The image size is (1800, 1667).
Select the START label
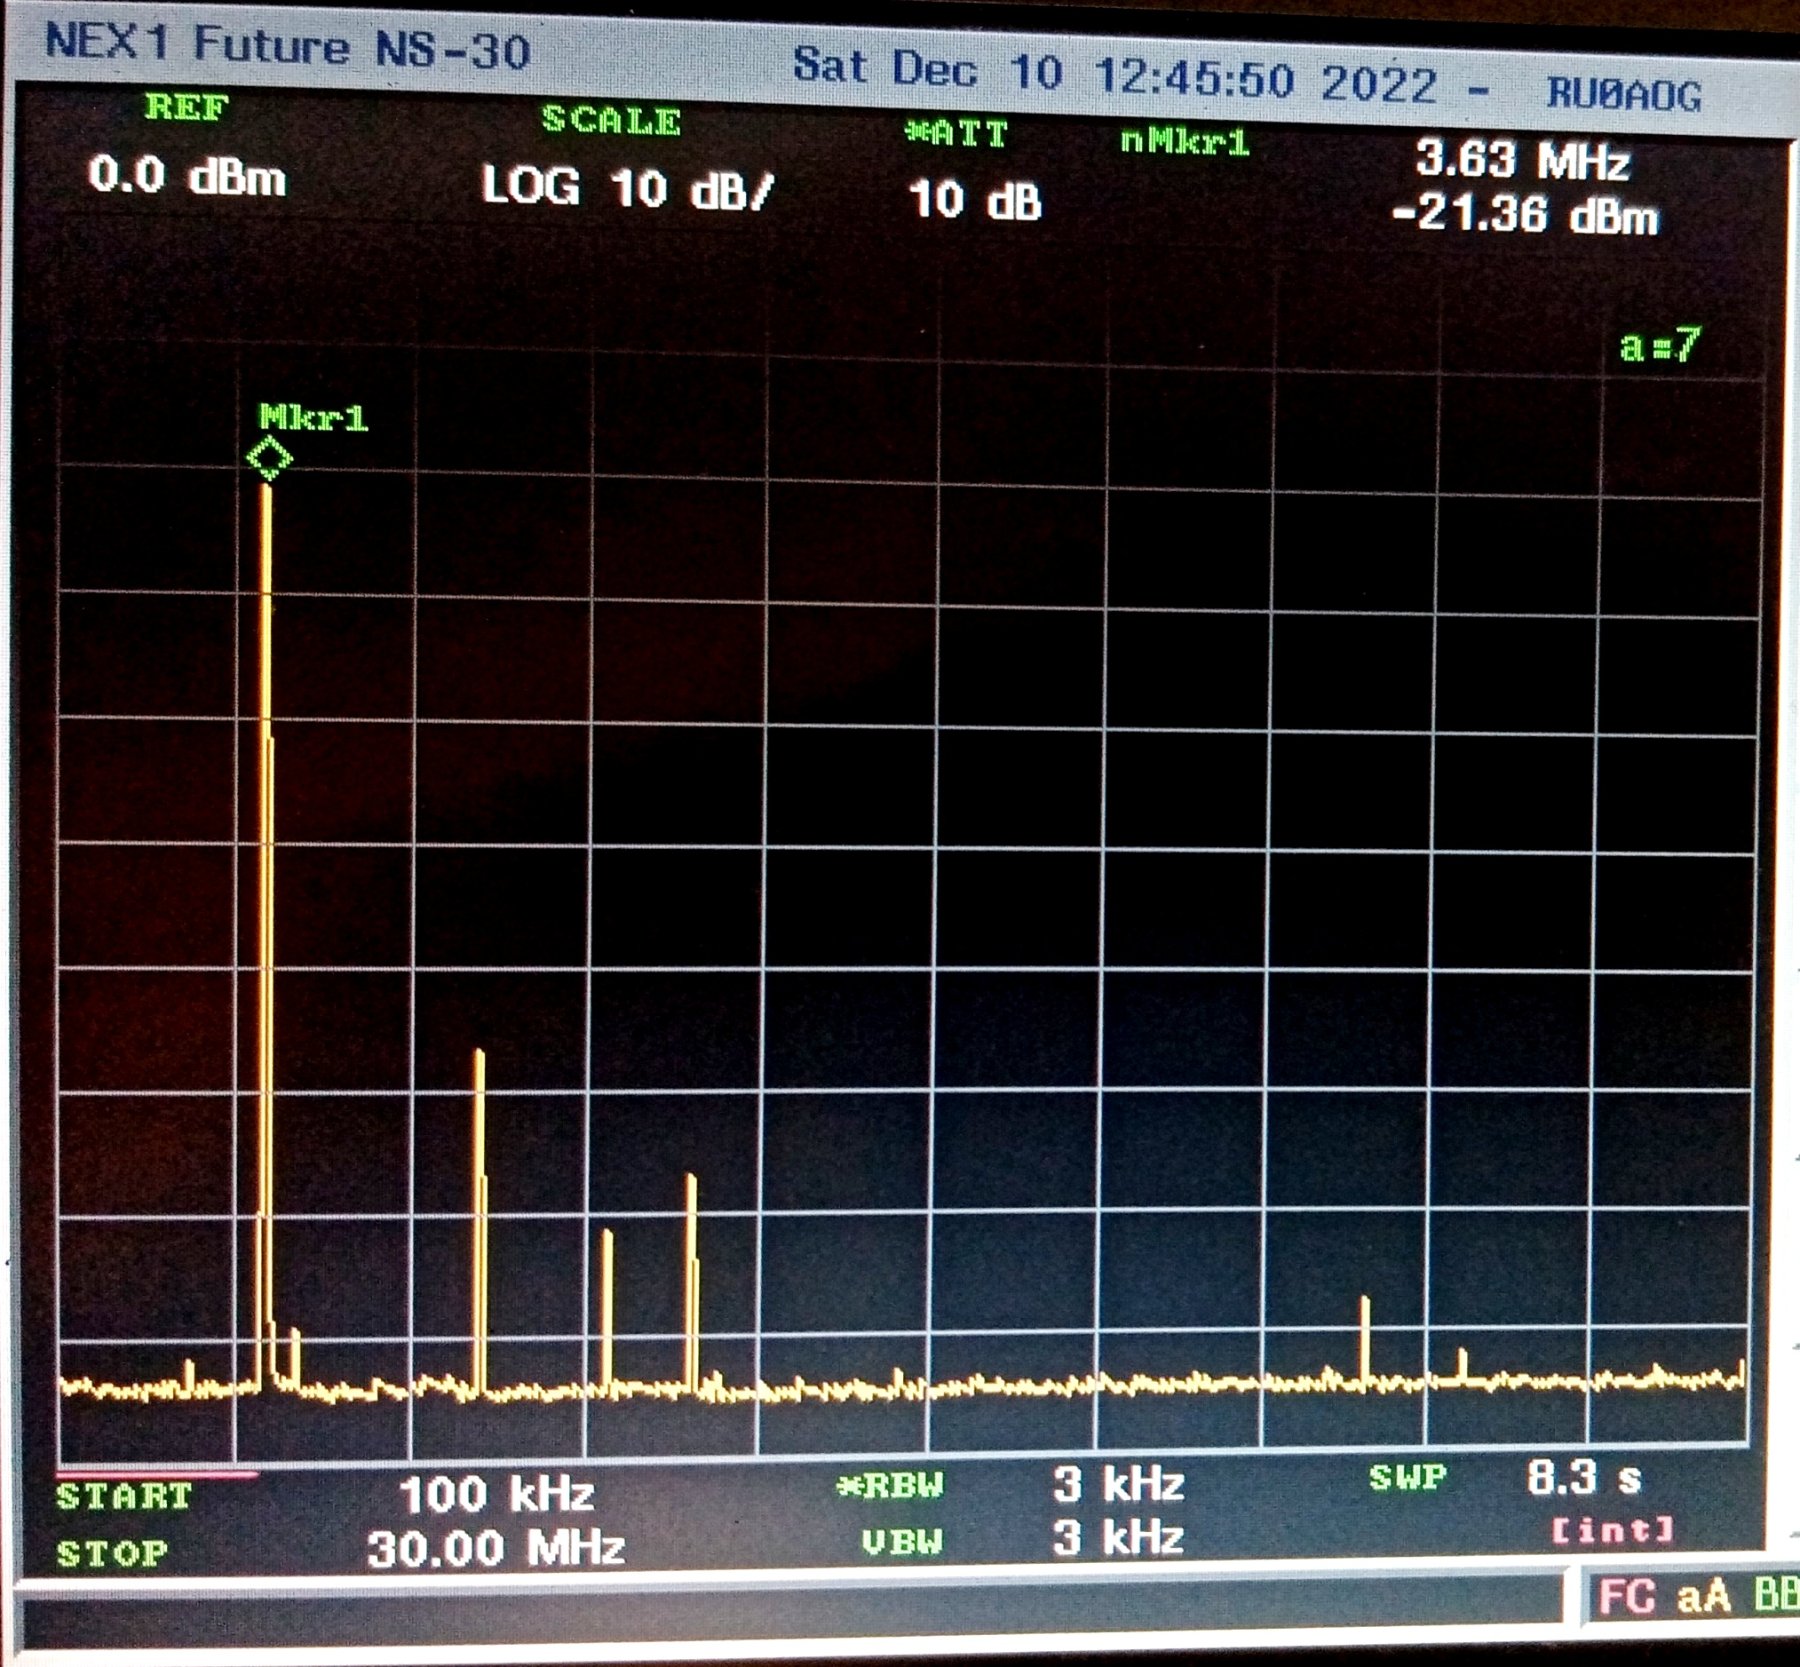click(x=124, y=1496)
